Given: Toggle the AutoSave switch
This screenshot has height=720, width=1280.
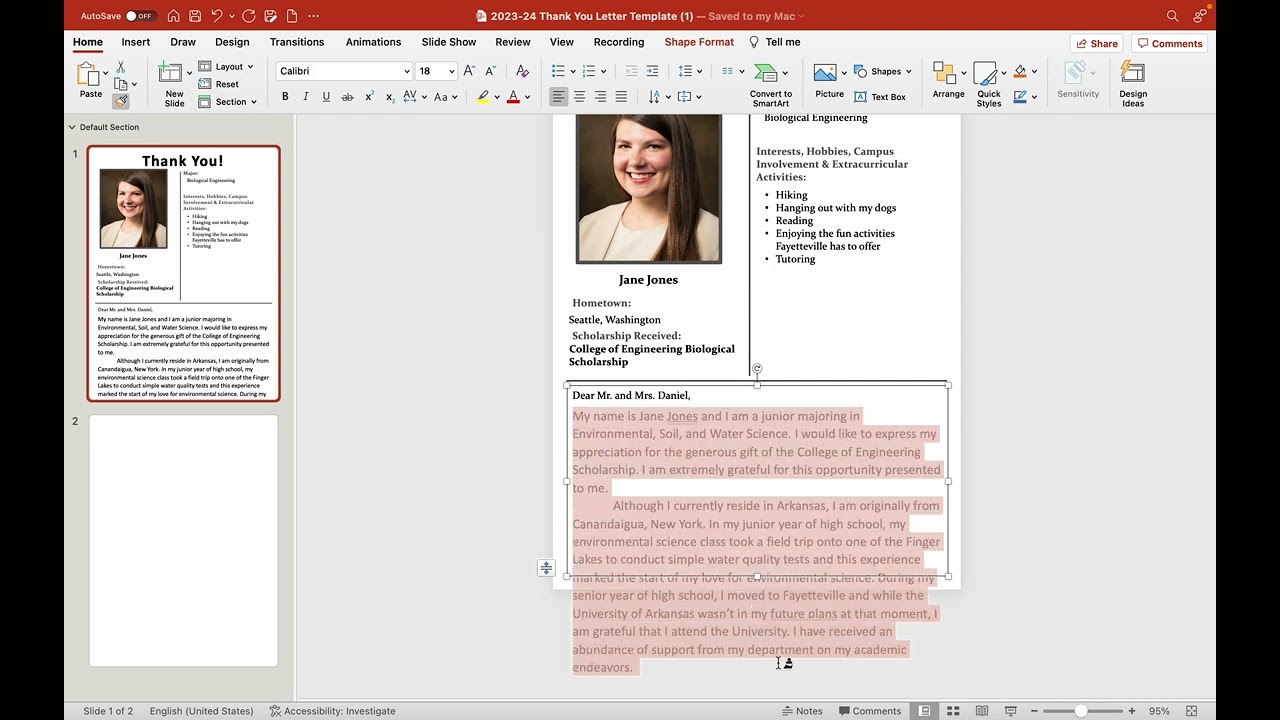Looking at the screenshot, I should point(140,16).
